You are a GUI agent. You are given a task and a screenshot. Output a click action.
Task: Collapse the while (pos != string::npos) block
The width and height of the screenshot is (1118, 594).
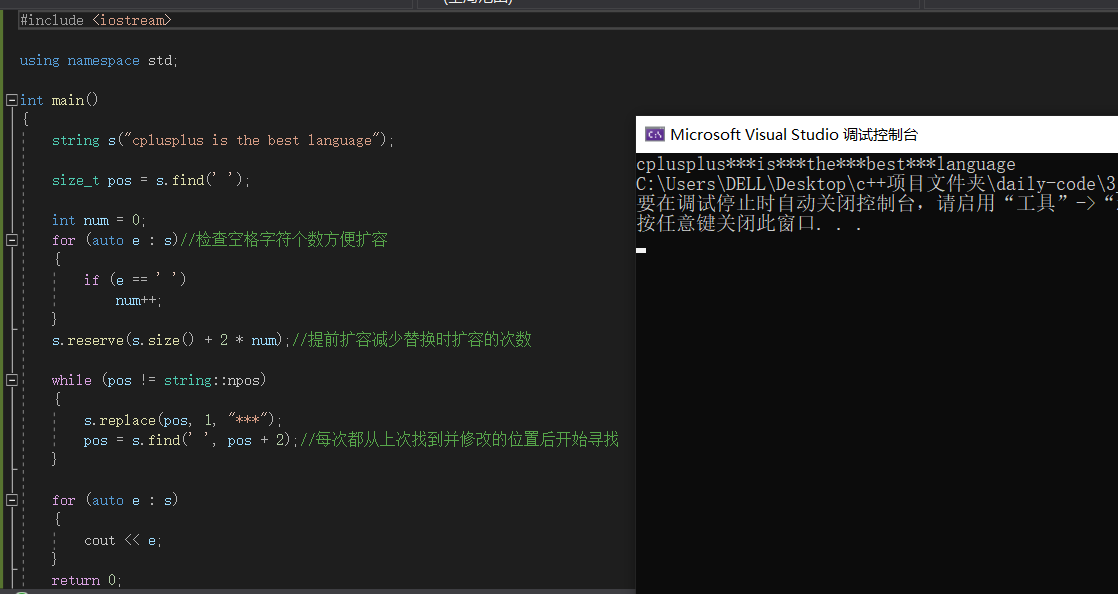(11, 380)
